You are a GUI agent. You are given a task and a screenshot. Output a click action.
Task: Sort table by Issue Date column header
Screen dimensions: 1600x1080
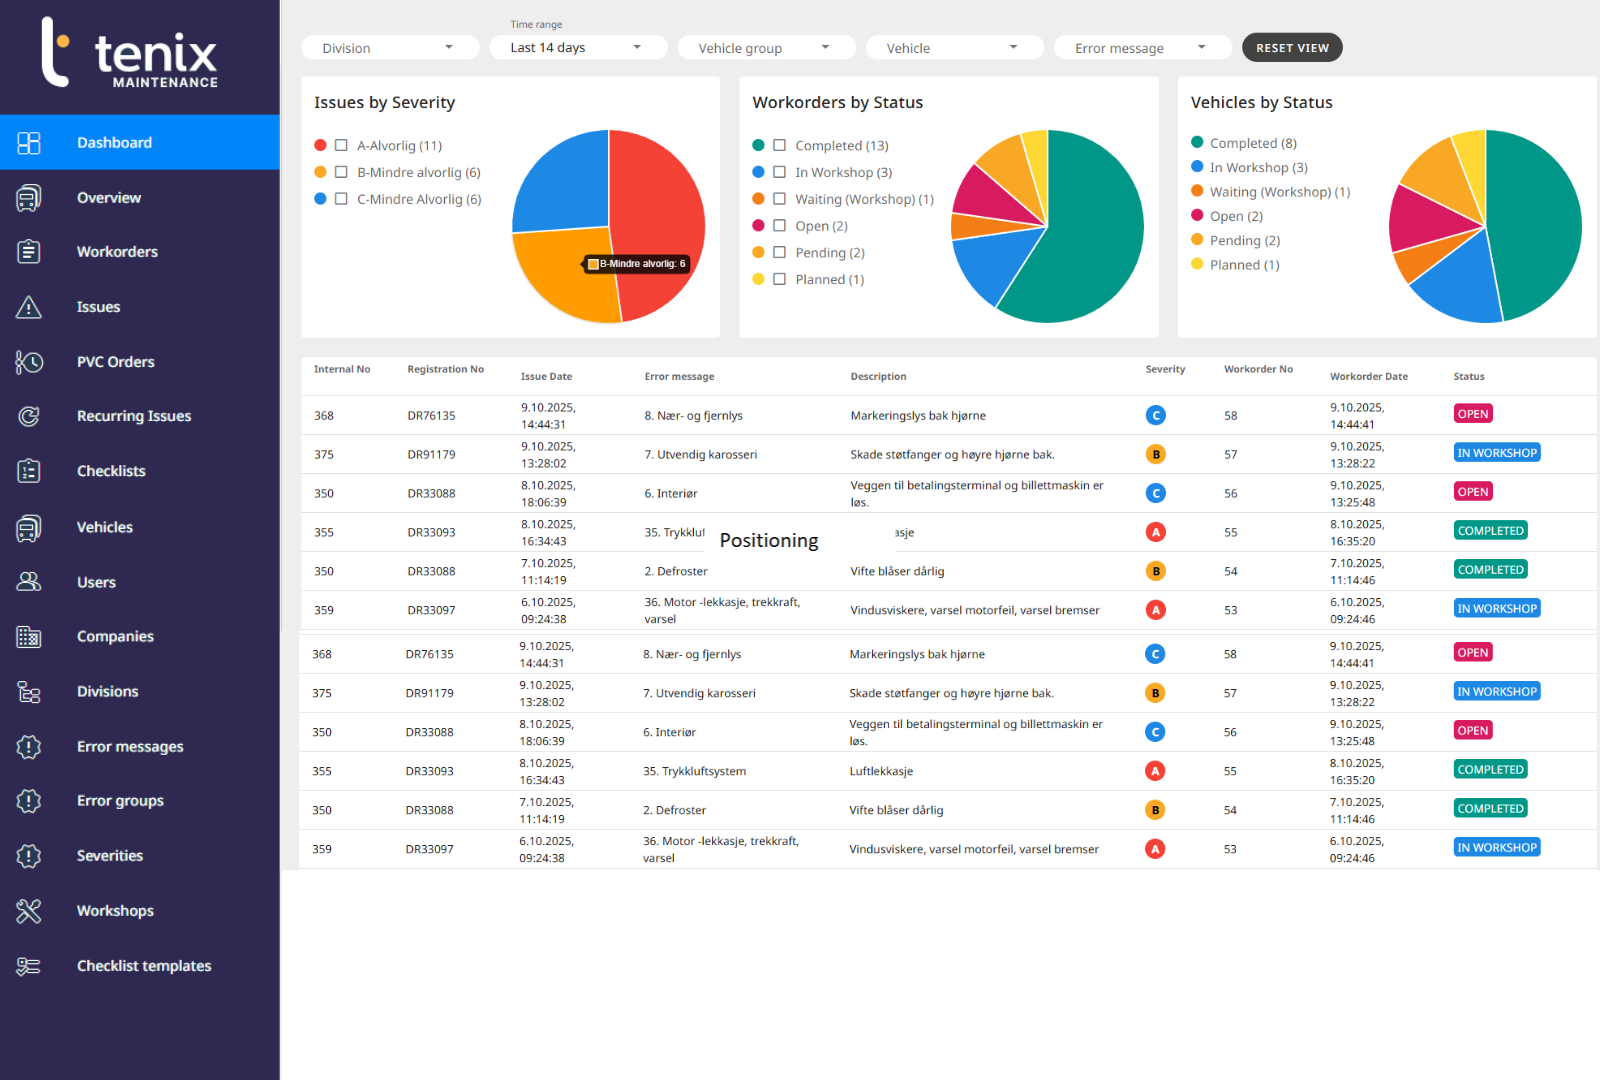(546, 377)
